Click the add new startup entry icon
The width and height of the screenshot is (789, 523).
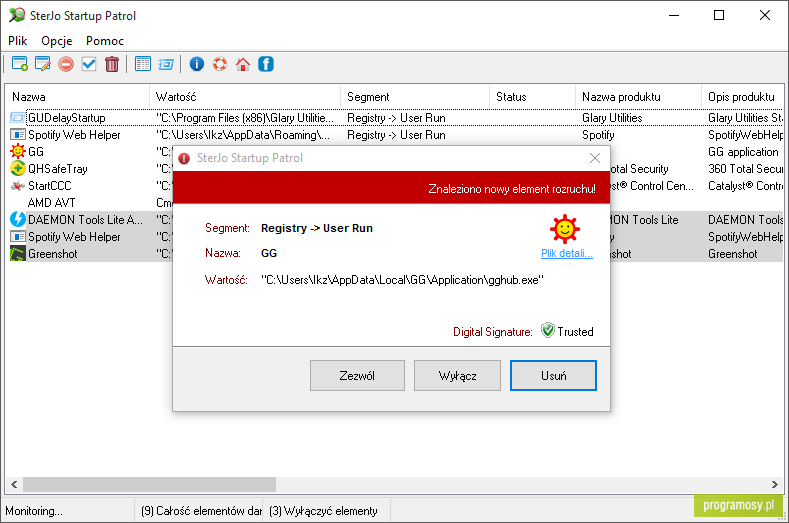pyautogui.click(x=20, y=64)
